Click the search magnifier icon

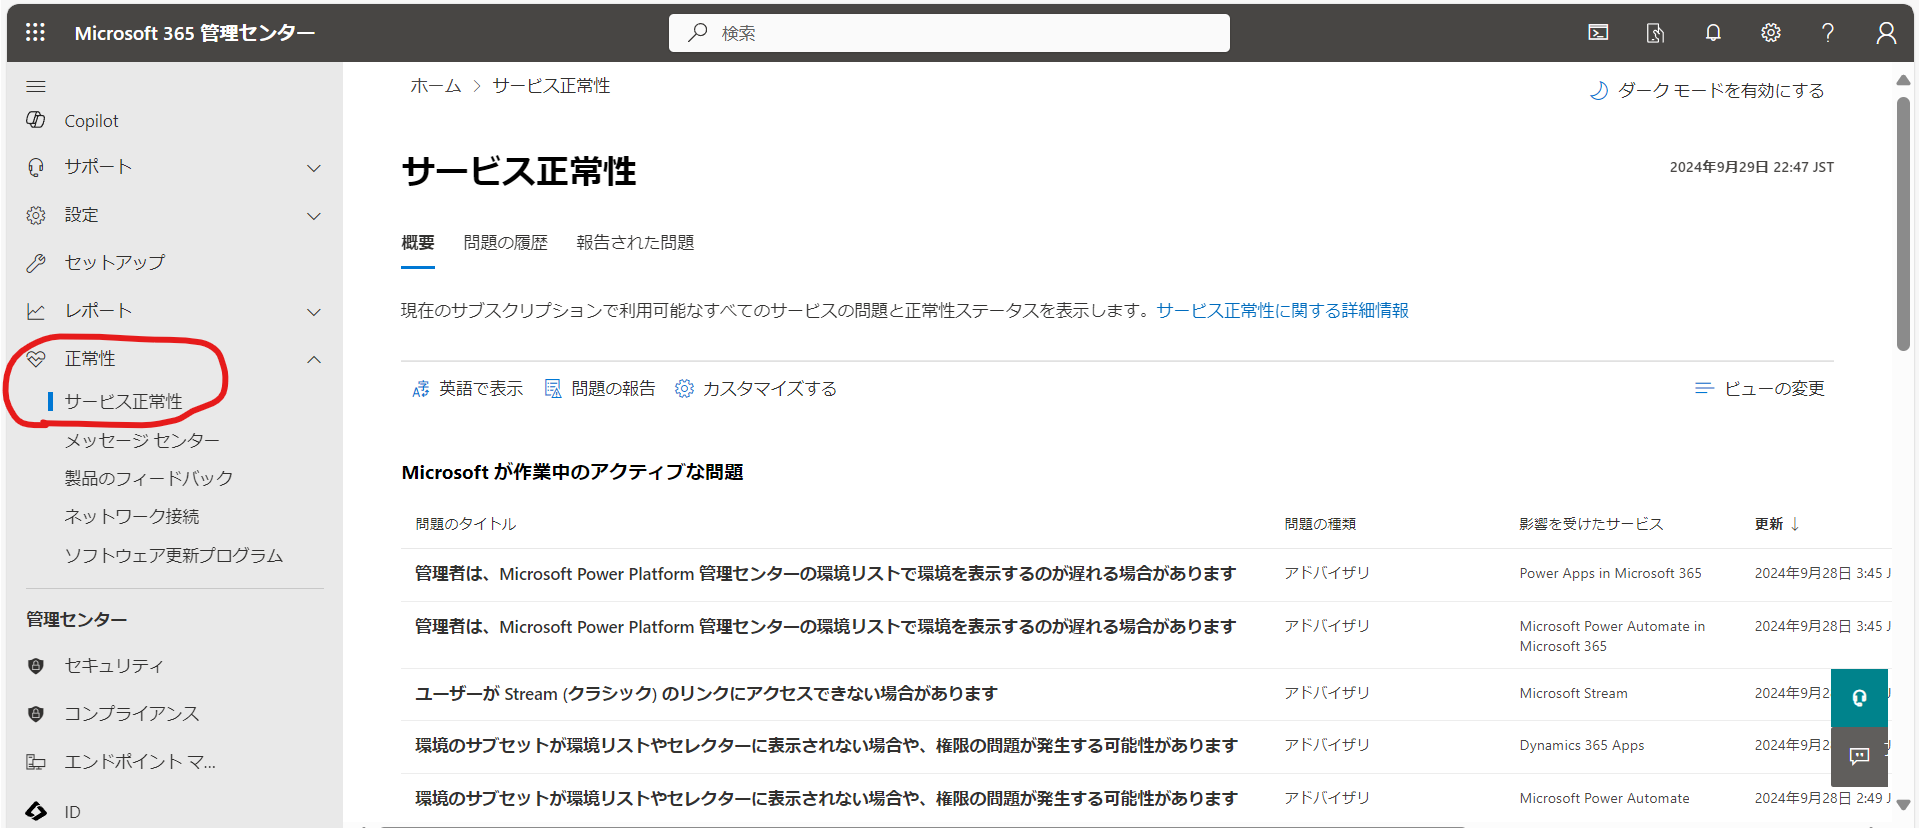698,32
